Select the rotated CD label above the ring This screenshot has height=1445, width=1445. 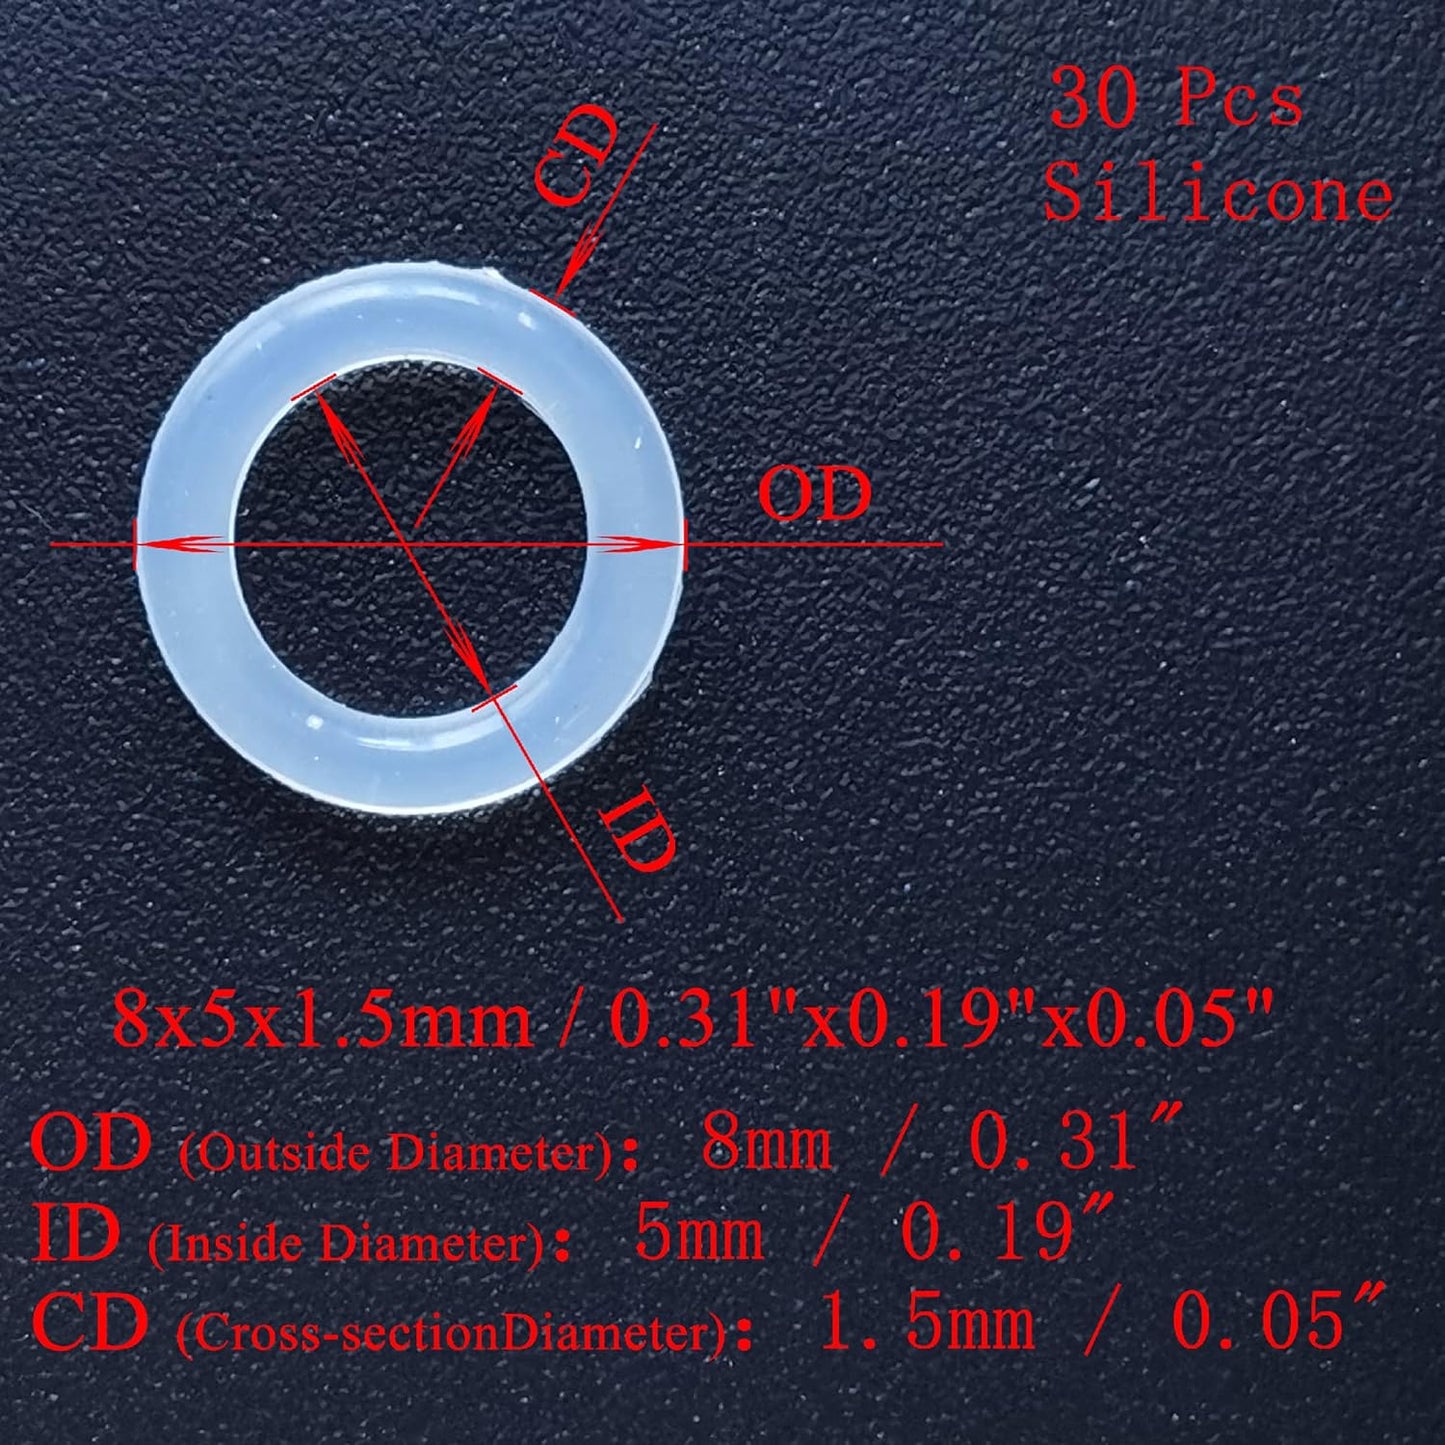[576, 155]
